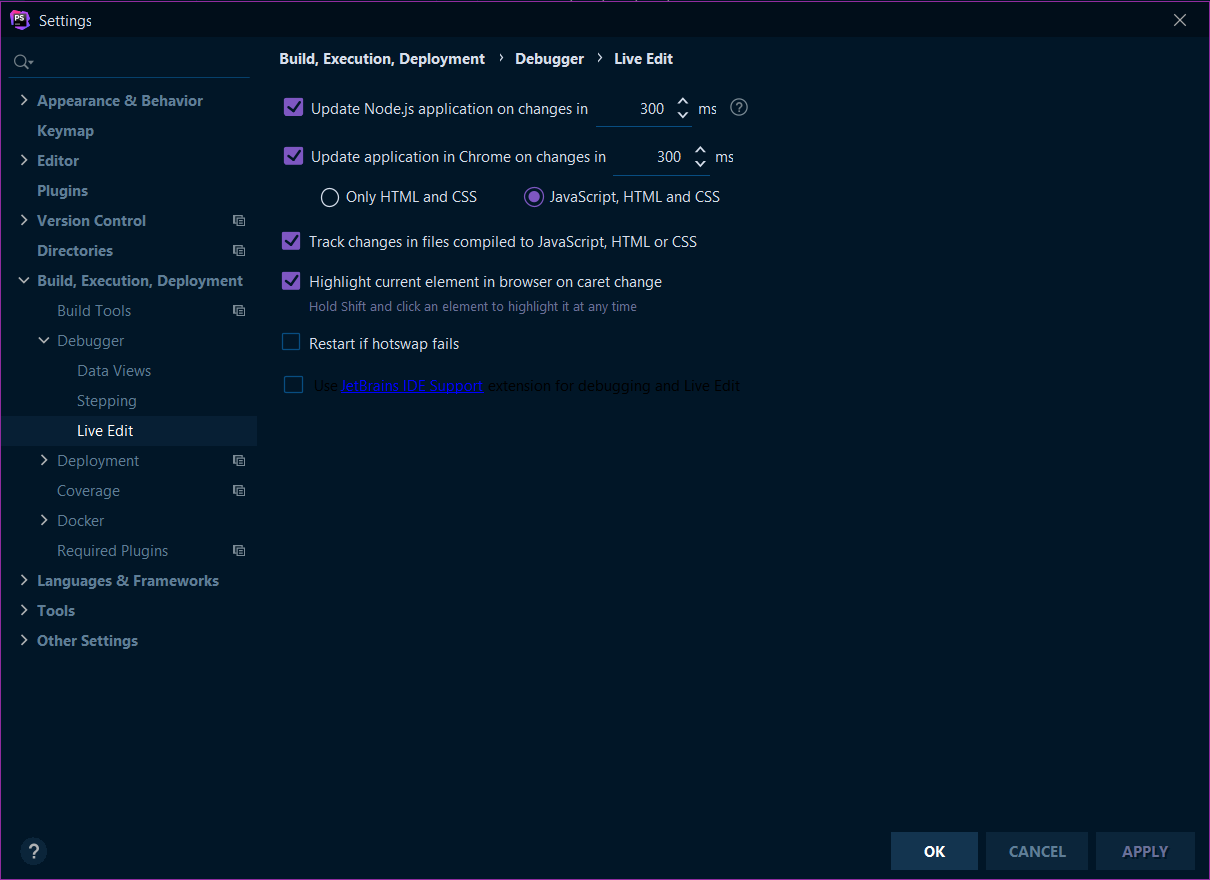Expand Other Settings section
1210x880 pixels.
click(x=24, y=640)
